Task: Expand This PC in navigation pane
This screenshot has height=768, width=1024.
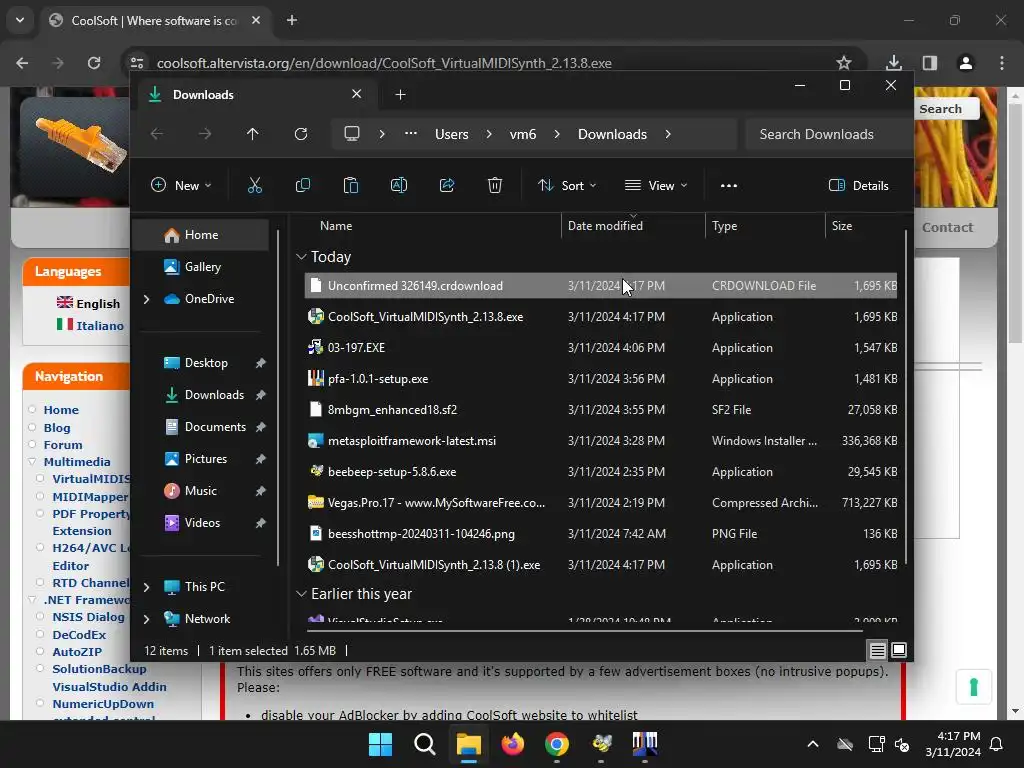Action: pyautogui.click(x=146, y=587)
